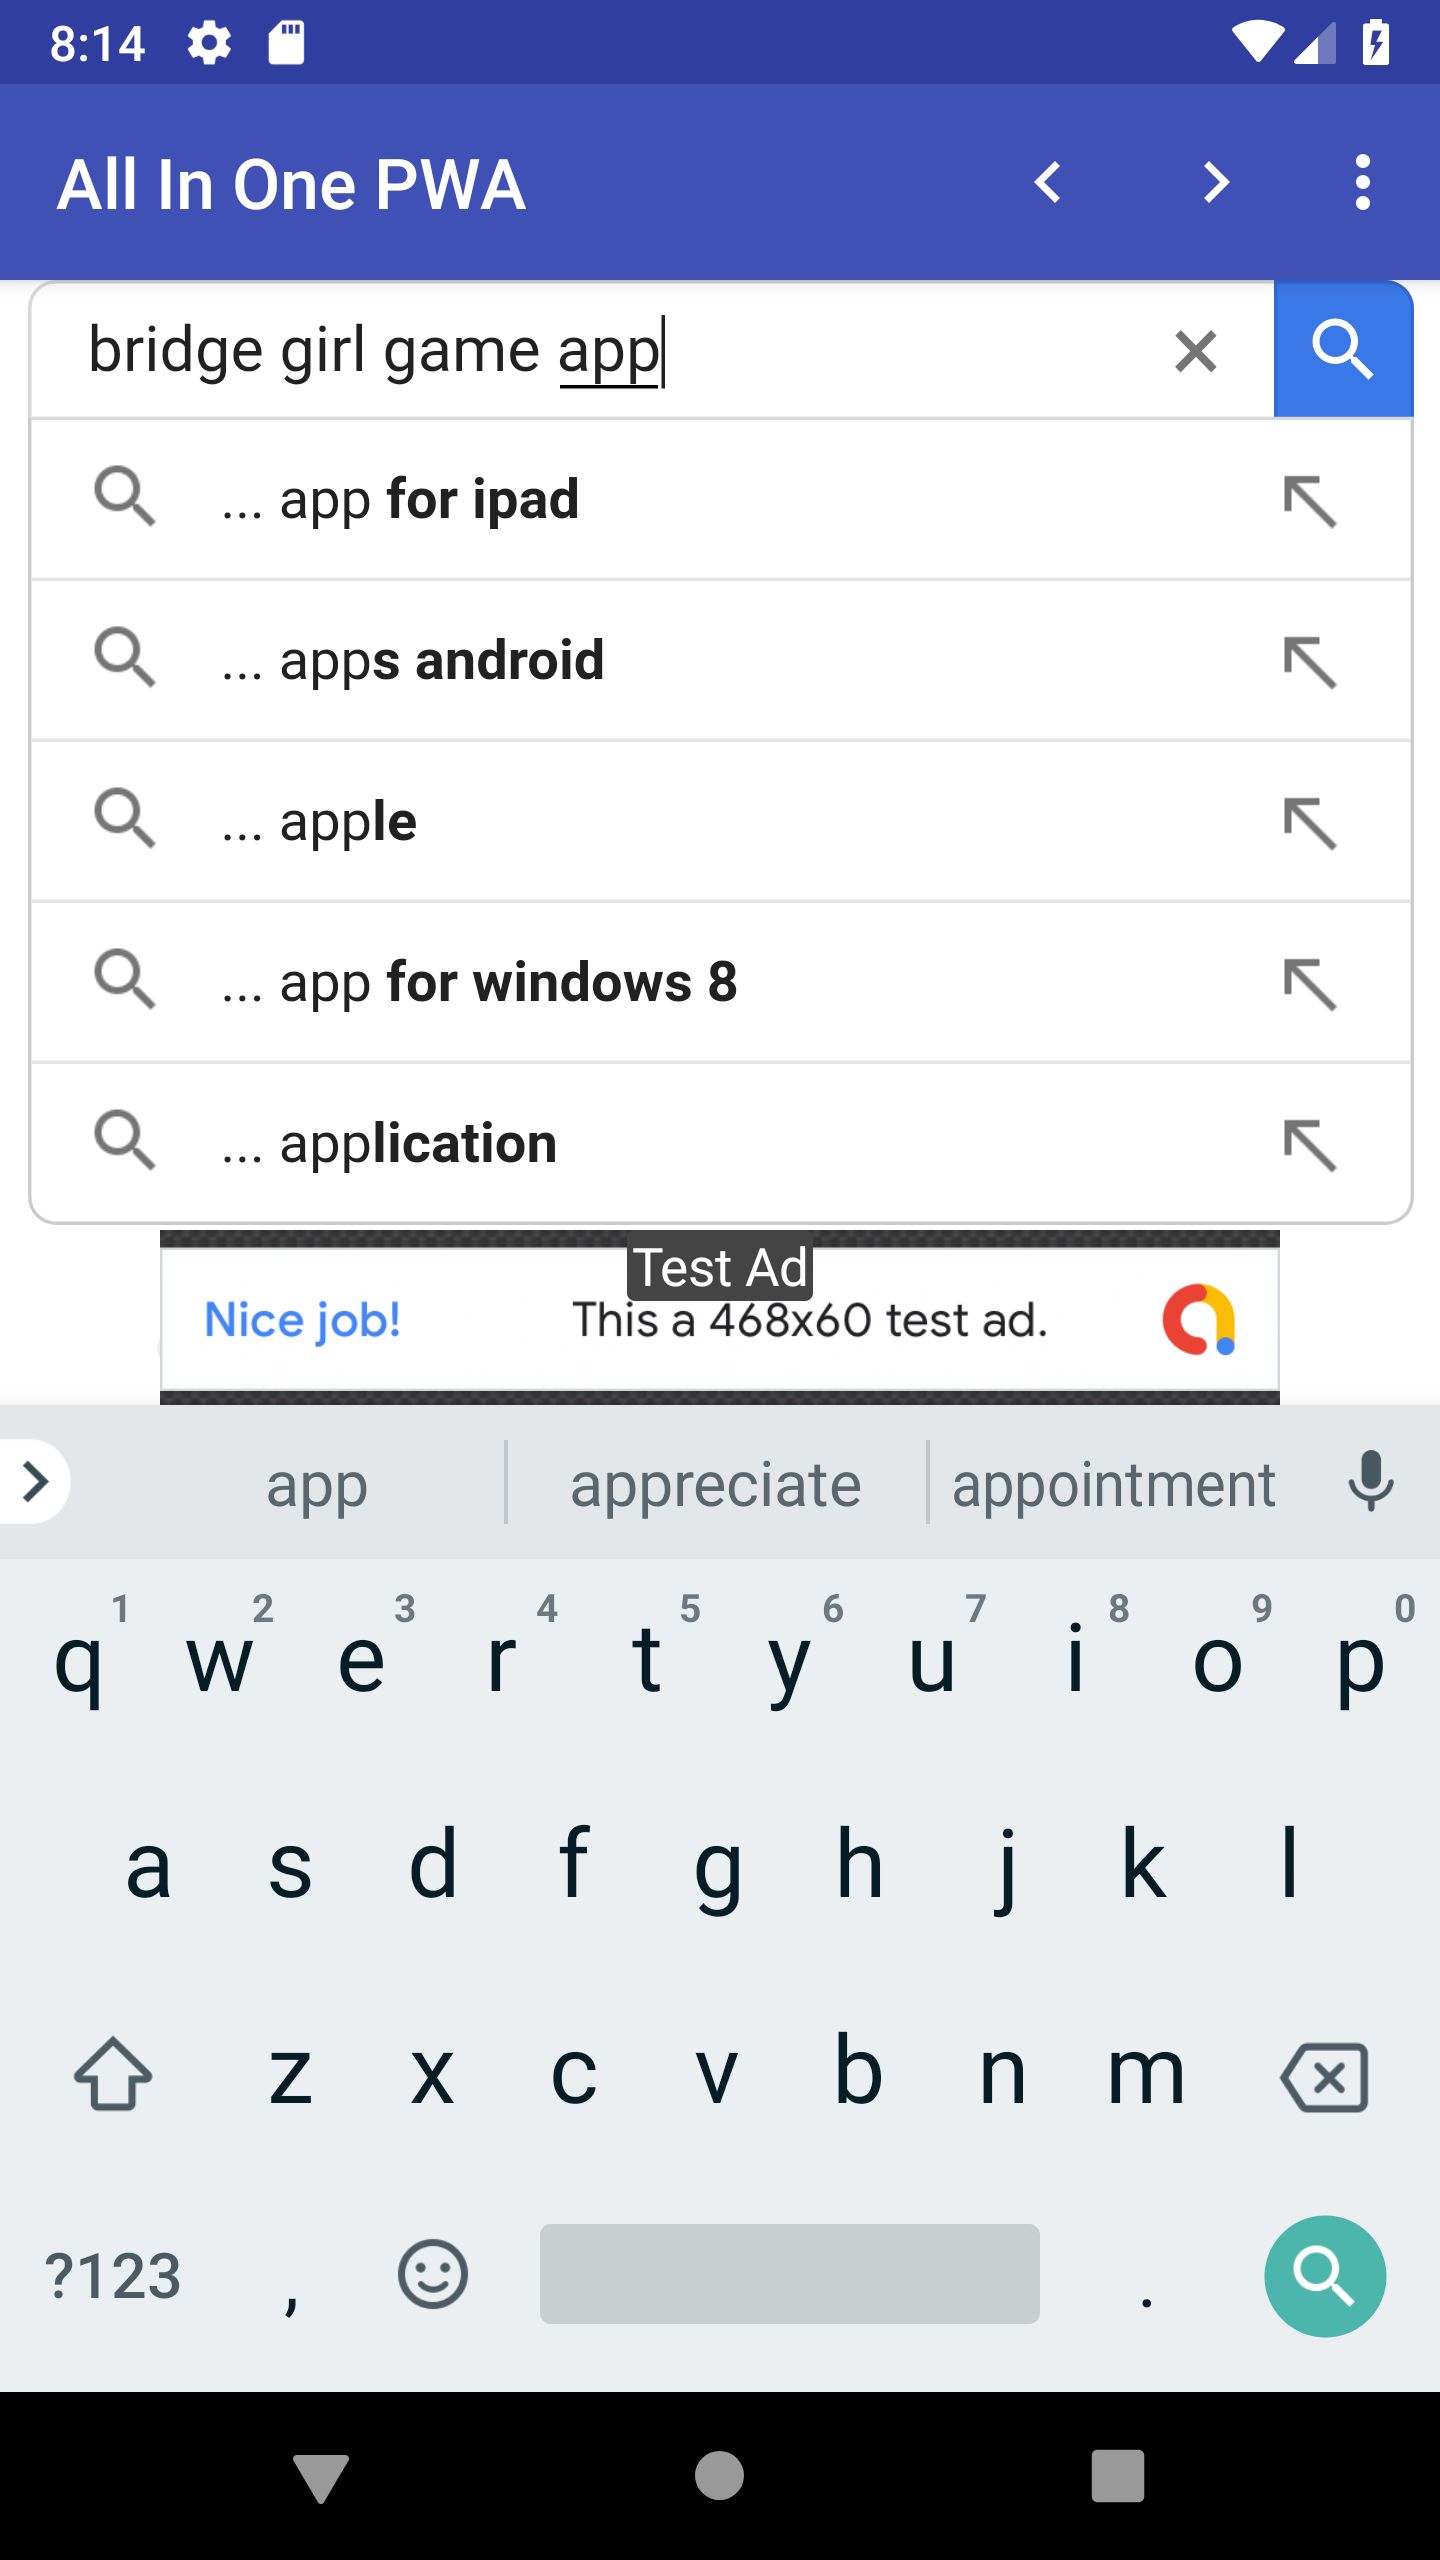Open the emoji keyboard
The image size is (1440, 2560).
[432, 2274]
